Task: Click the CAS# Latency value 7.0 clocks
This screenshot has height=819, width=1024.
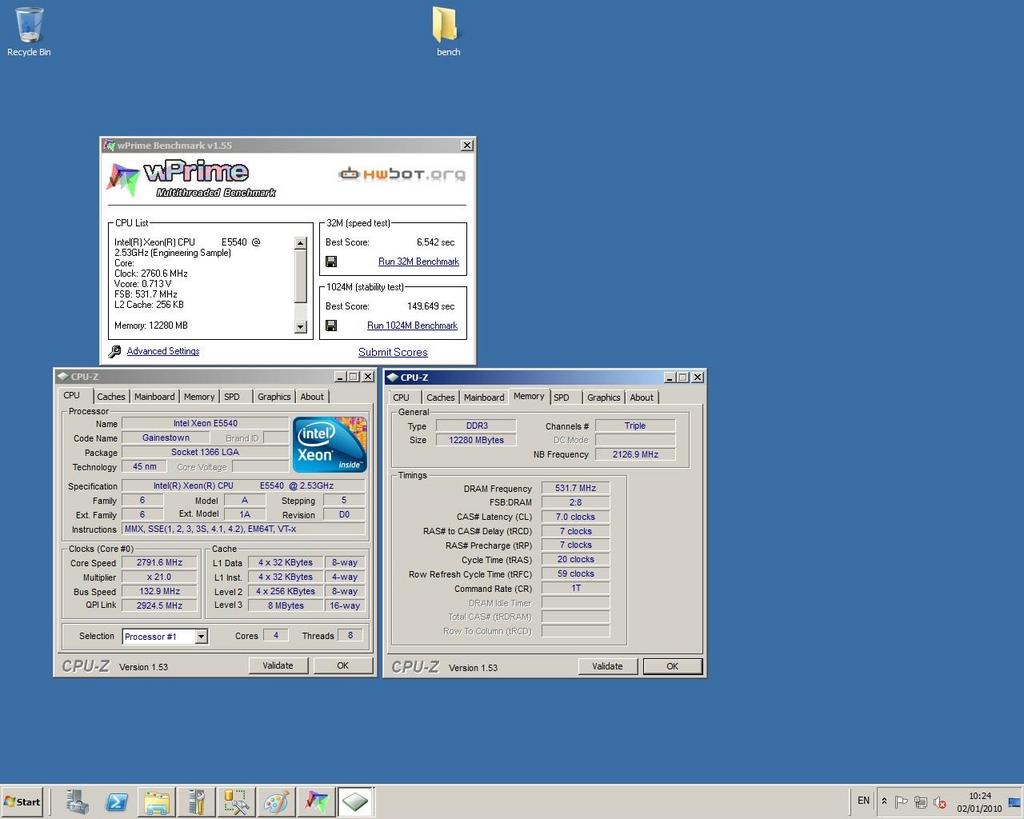Action: [x=575, y=517]
